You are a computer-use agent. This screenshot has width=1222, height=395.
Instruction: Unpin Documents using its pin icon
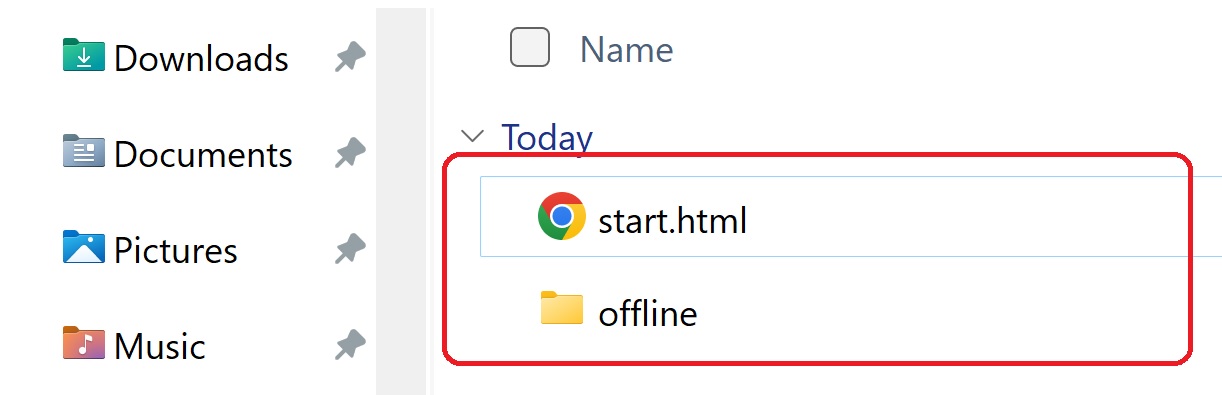coord(349,154)
